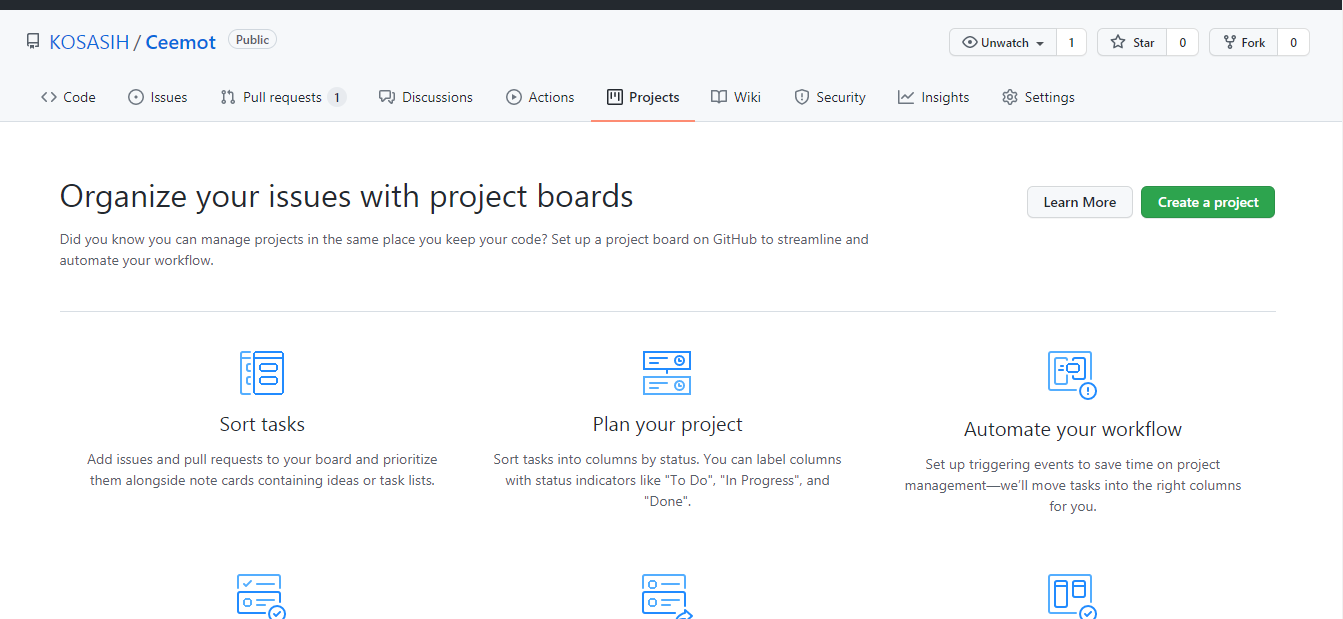The height and width of the screenshot is (619, 1343).
Task: Fork the repository
Action: point(1243,42)
